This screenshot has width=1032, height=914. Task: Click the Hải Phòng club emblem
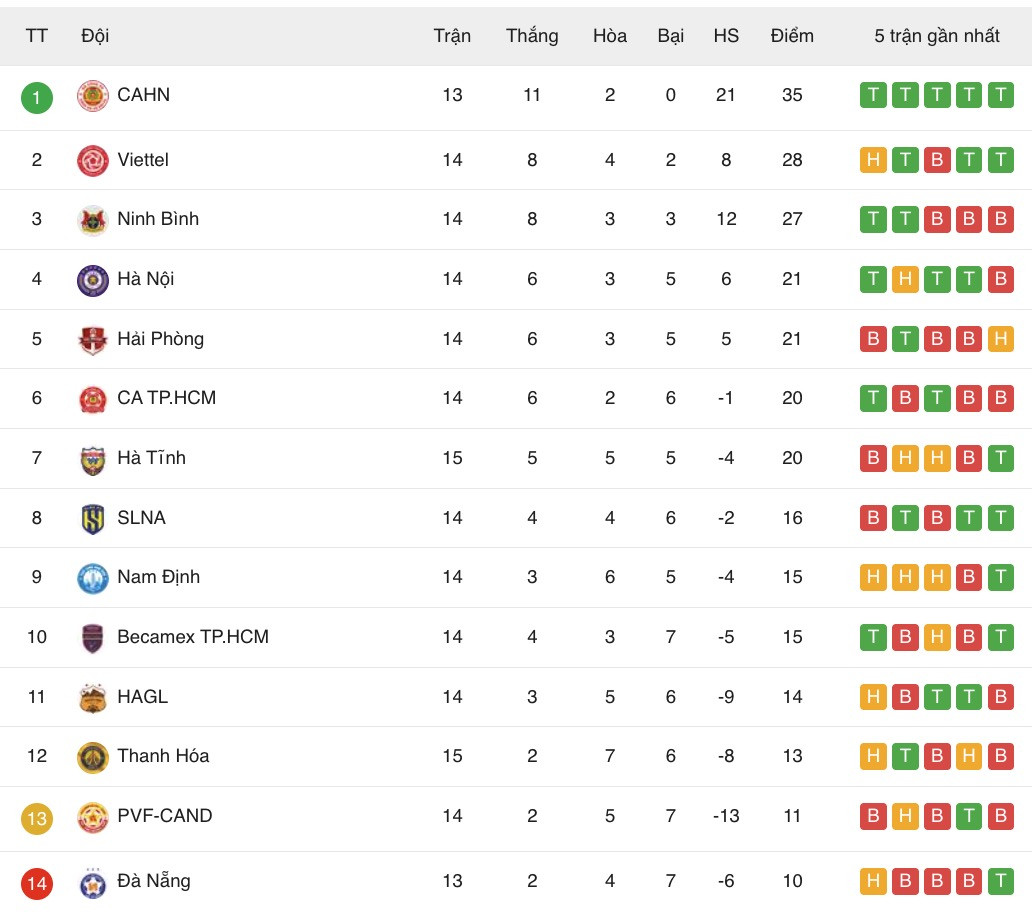[x=93, y=340]
